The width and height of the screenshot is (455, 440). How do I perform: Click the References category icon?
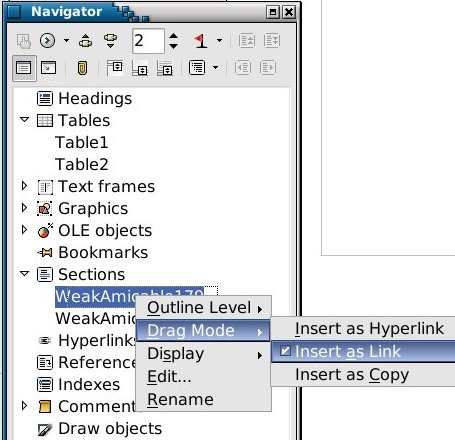(x=45, y=363)
